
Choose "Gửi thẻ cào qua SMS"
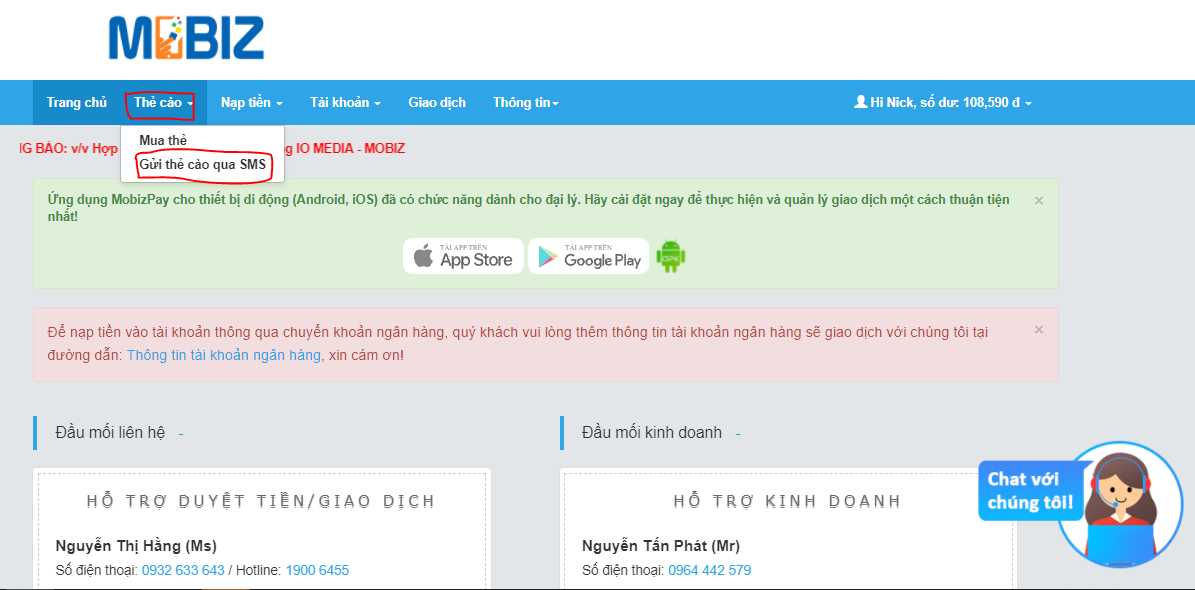pyautogui.click(x=203, y=165)
